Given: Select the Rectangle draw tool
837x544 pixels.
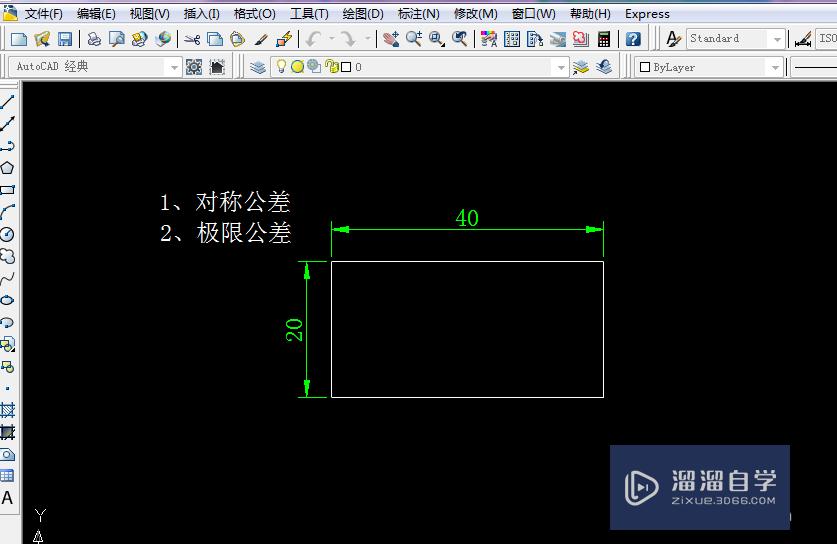Looking at the screenshot, I should click(x=7, y=190).
